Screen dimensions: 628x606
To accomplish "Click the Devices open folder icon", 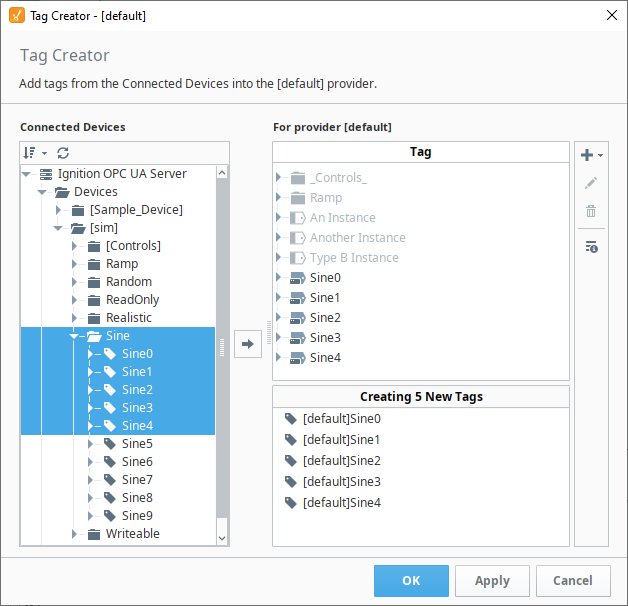I will (x=62, y=192).
